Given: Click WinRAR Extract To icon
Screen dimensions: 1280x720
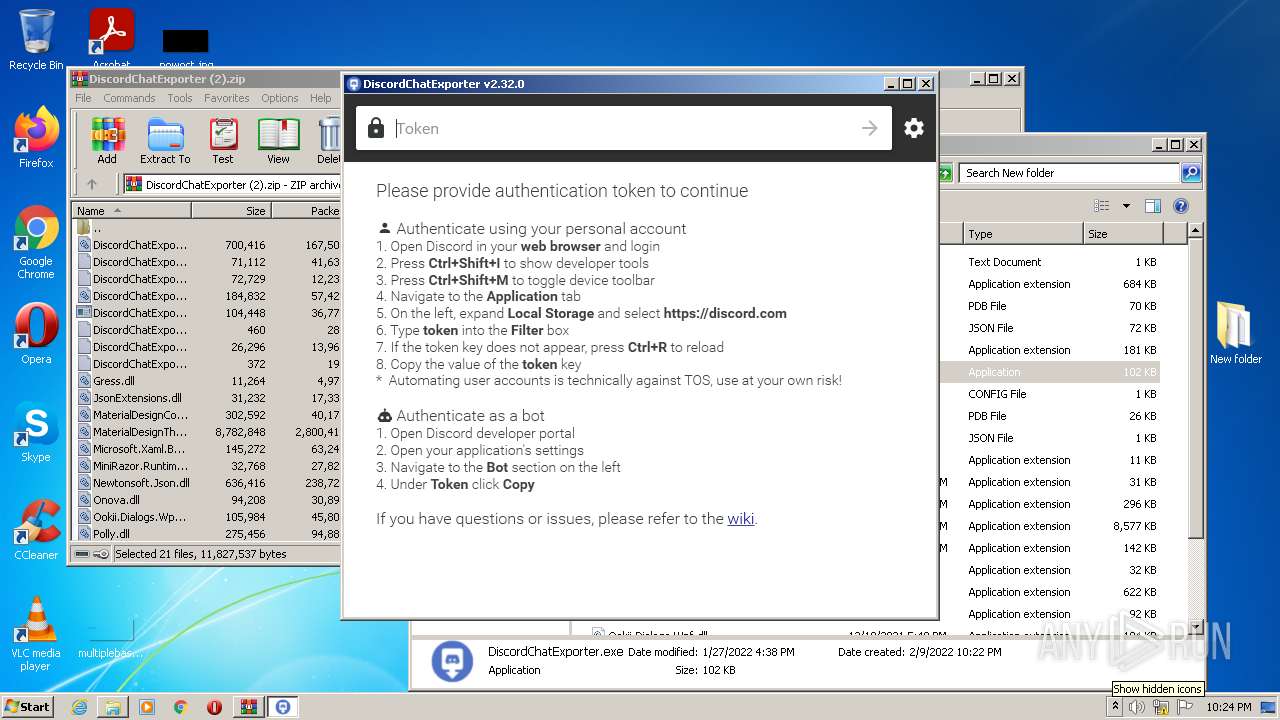Looking at the screenshot, I should point(165,140).
